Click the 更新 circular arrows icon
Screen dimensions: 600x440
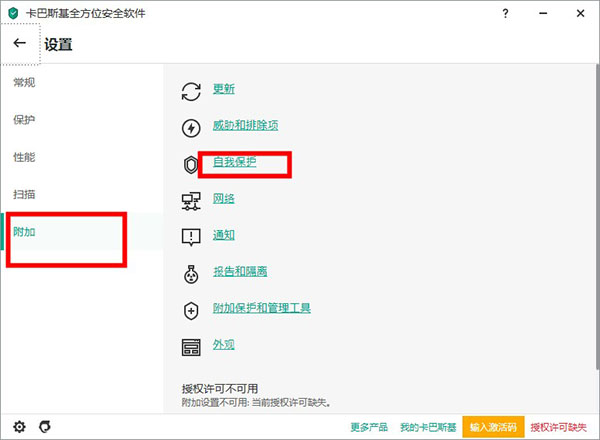tap(191, 91)
